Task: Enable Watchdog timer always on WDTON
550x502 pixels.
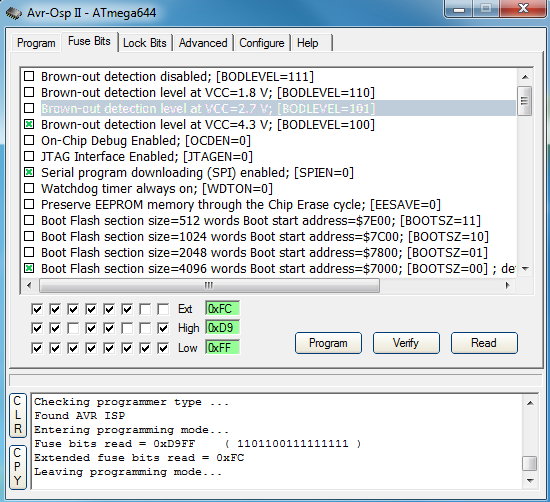Action: 29,188
